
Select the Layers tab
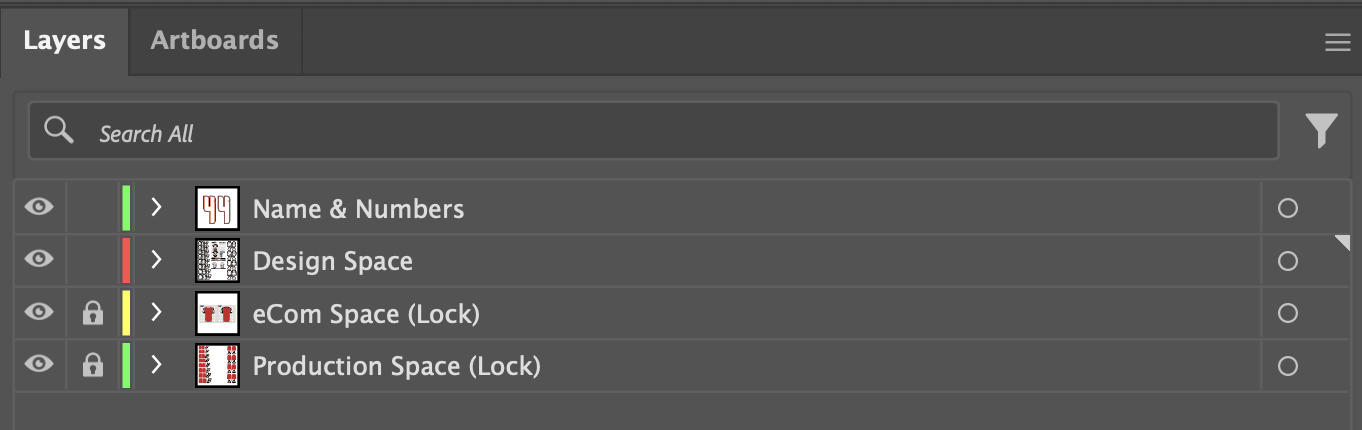[x=64, y=41]
